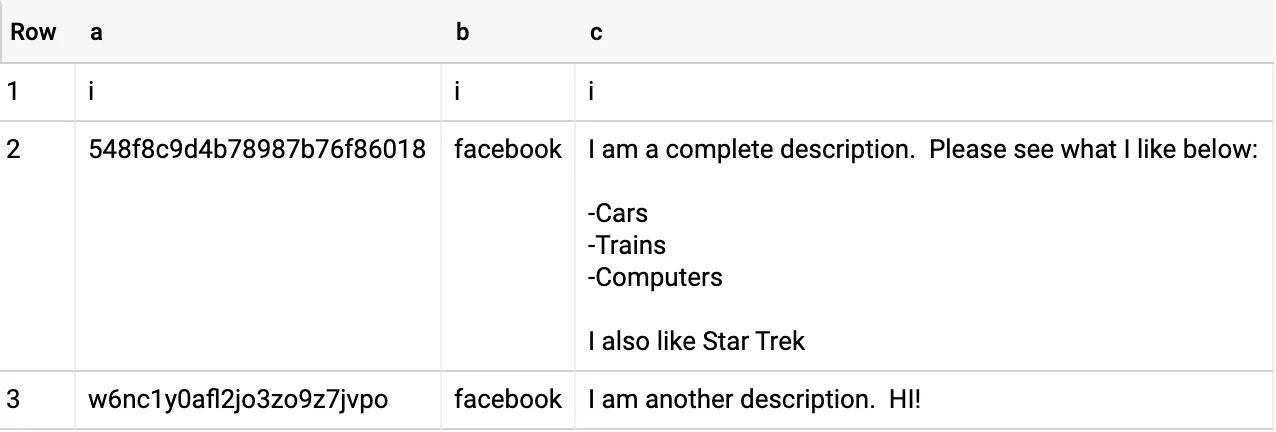
Task: Select row number 1 cell
Action: coord(12,92)
